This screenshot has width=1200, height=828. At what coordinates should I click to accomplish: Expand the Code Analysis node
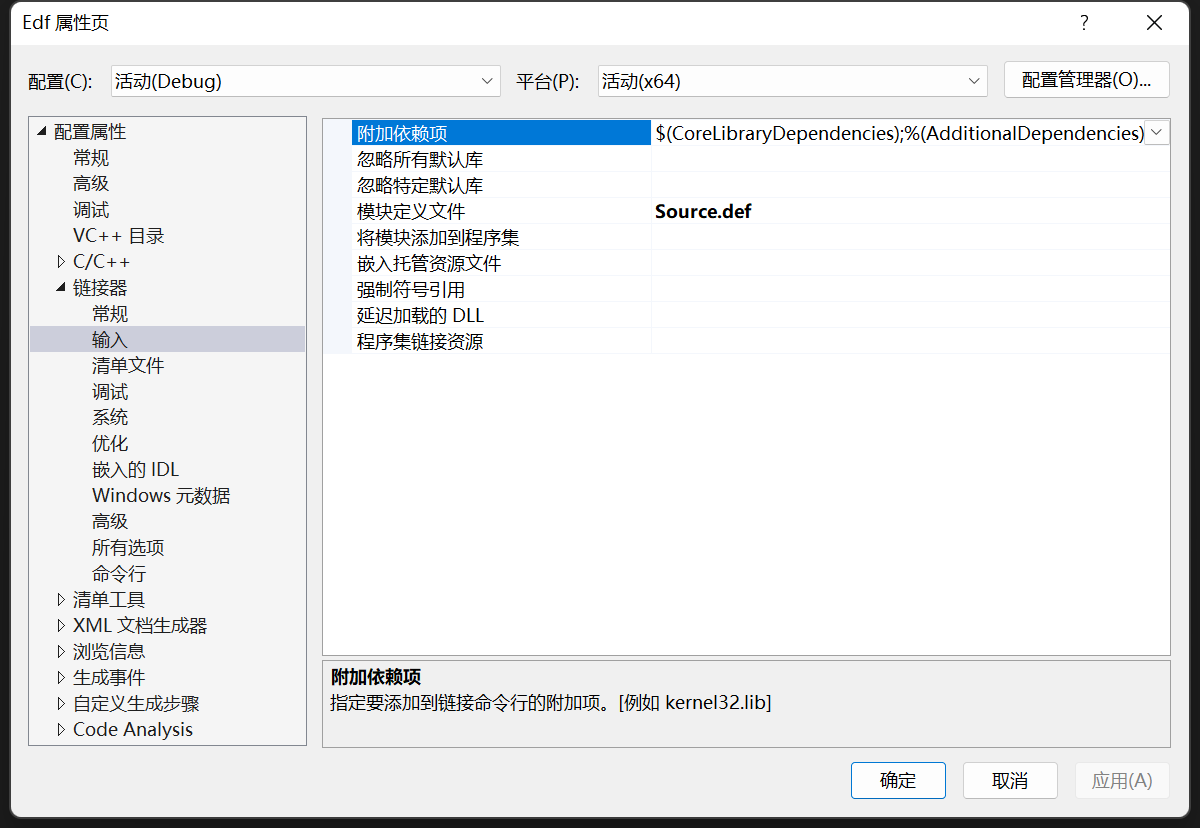pos(61,730)
